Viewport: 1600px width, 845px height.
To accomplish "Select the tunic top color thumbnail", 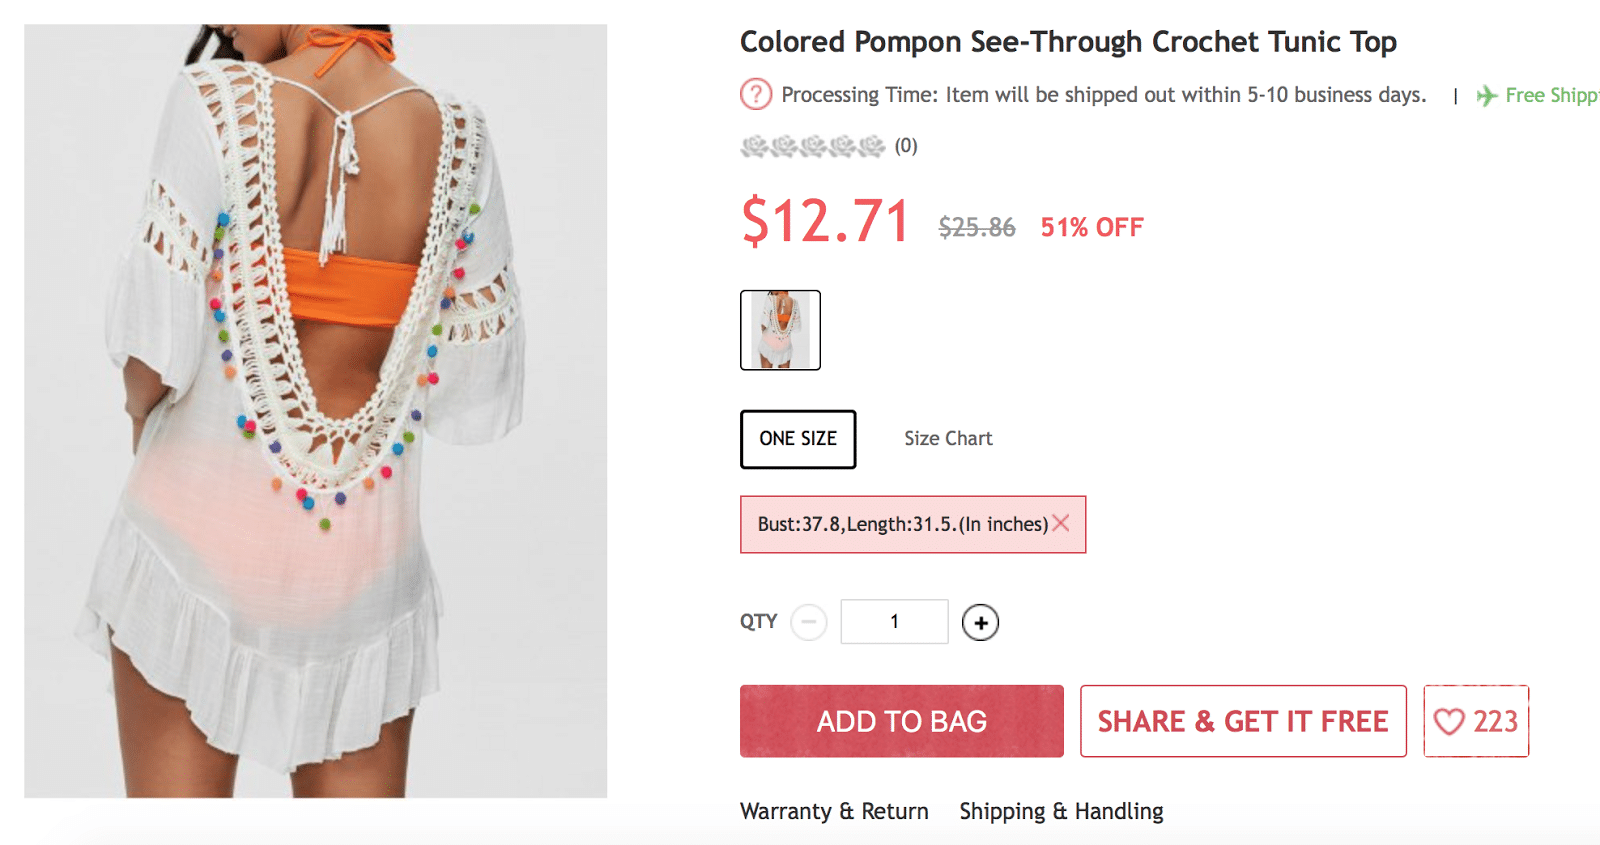I will pyautogui.click(x=780, y=330).
